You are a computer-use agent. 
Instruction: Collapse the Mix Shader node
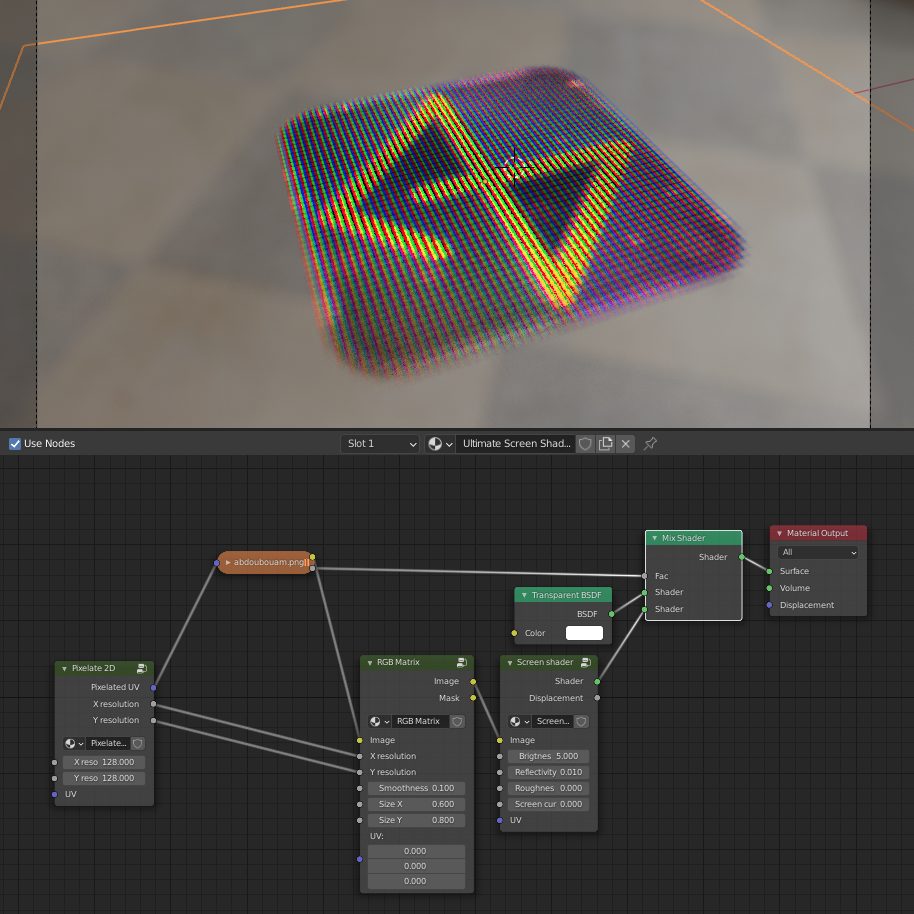[653, 538]
